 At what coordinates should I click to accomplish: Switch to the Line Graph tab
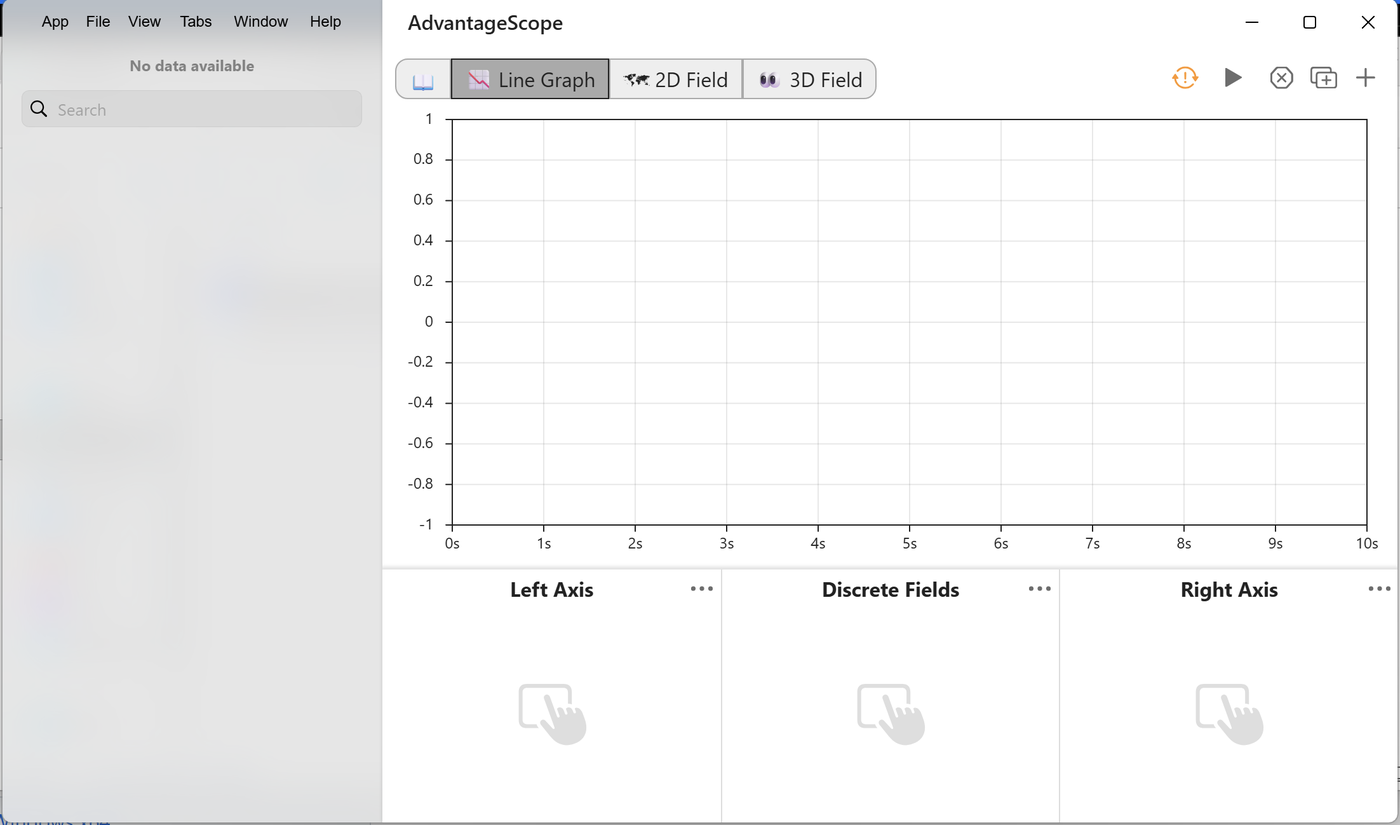pos(530,80)
